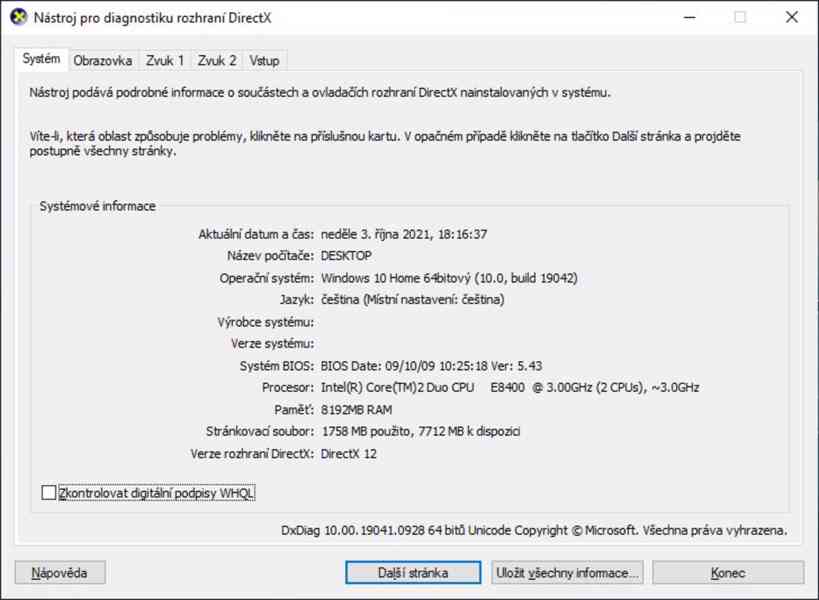The height and width of the screenshot is (600, 819).
Task: Click the 'Paměť:' label
Action: [294, 409]
